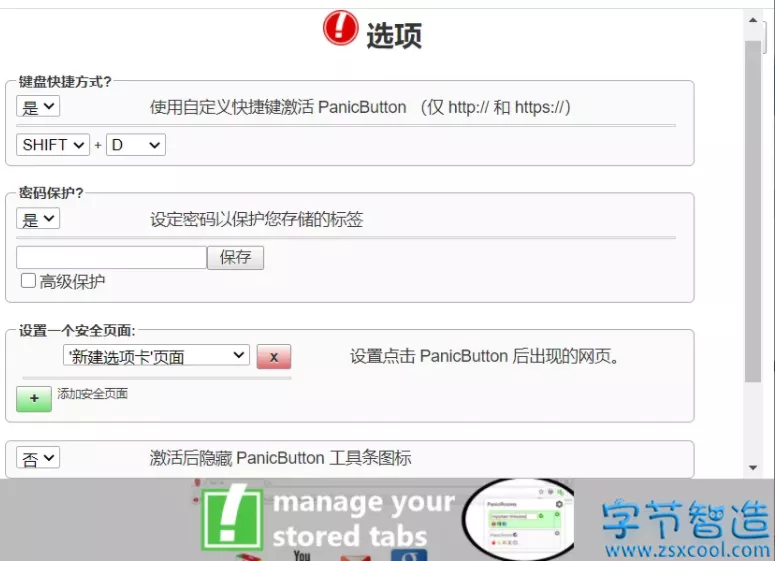
Task: Click the 'manage your stored tabs' banner text
Action: coord(363,519)
